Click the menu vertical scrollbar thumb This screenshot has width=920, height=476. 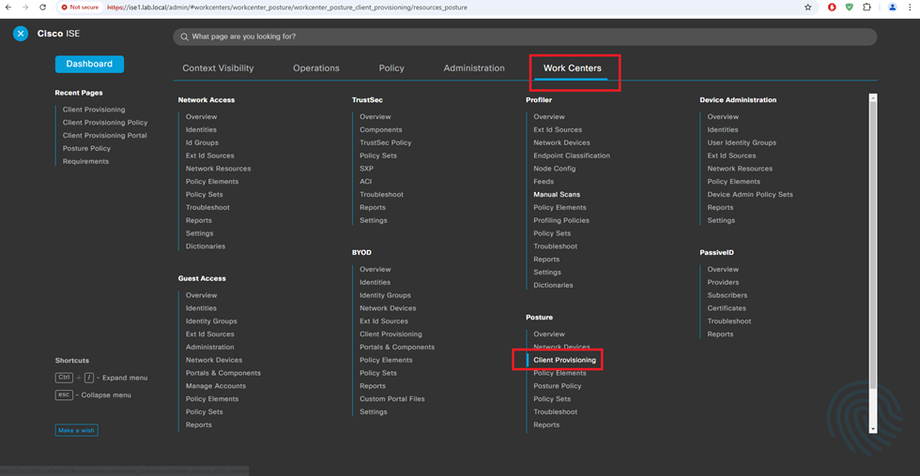coord(873,245)
